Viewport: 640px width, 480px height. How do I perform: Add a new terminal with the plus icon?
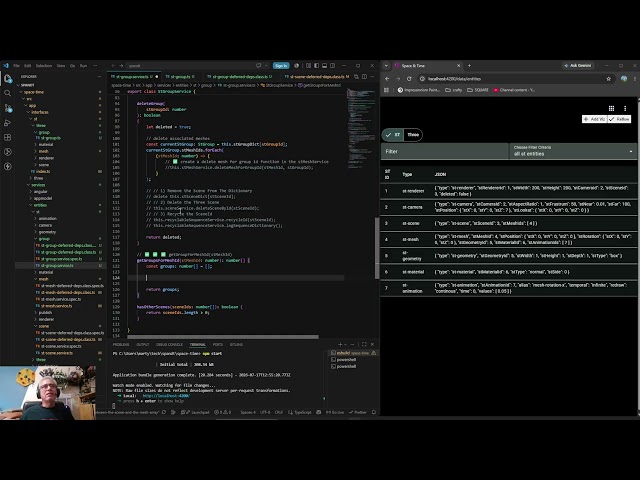(340, 344)
